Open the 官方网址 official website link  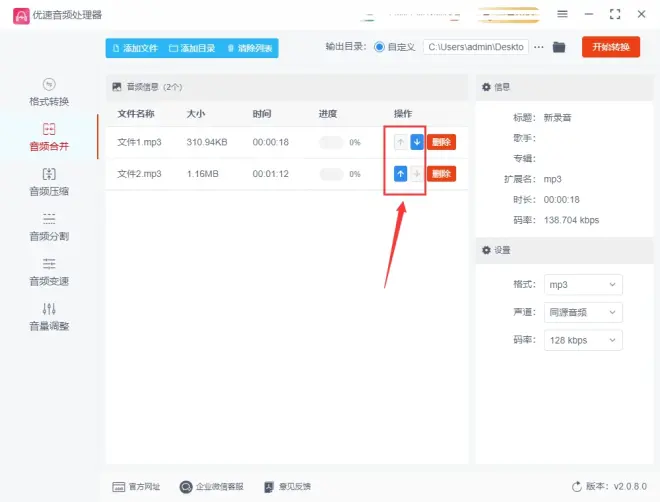(x=136, y=487)
